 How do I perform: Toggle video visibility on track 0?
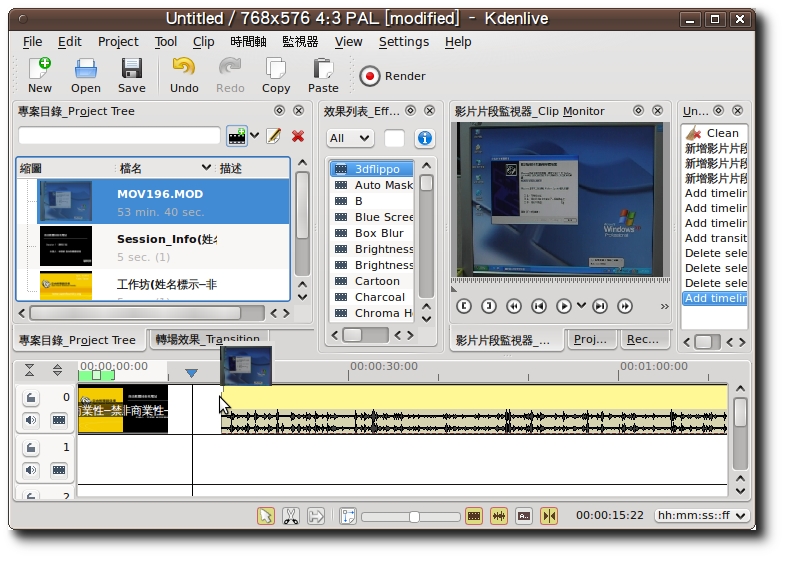point(59,420)
